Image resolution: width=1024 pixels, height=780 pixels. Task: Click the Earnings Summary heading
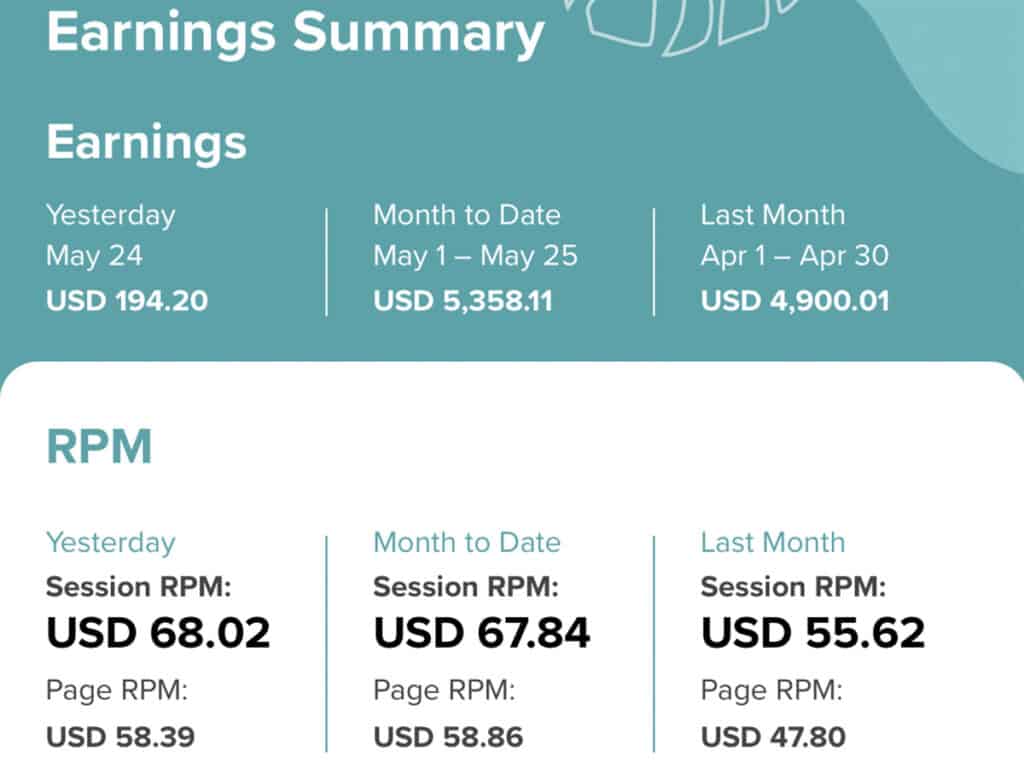[295, 34]
